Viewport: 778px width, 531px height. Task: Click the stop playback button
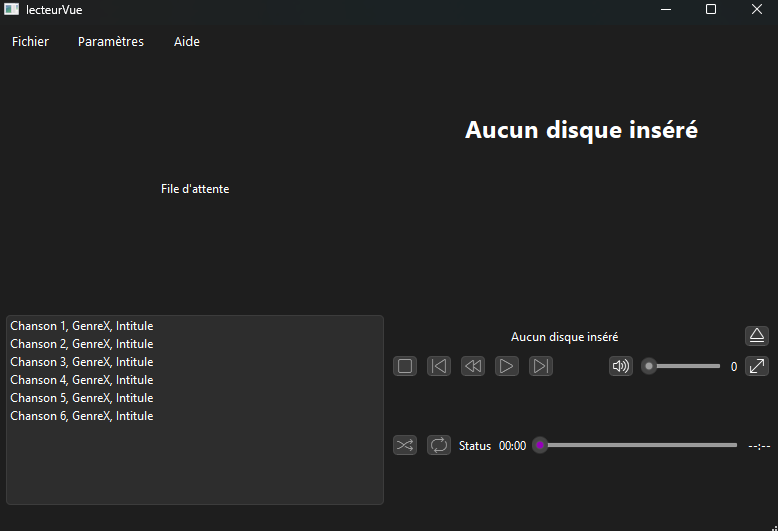tap(405, 366)
